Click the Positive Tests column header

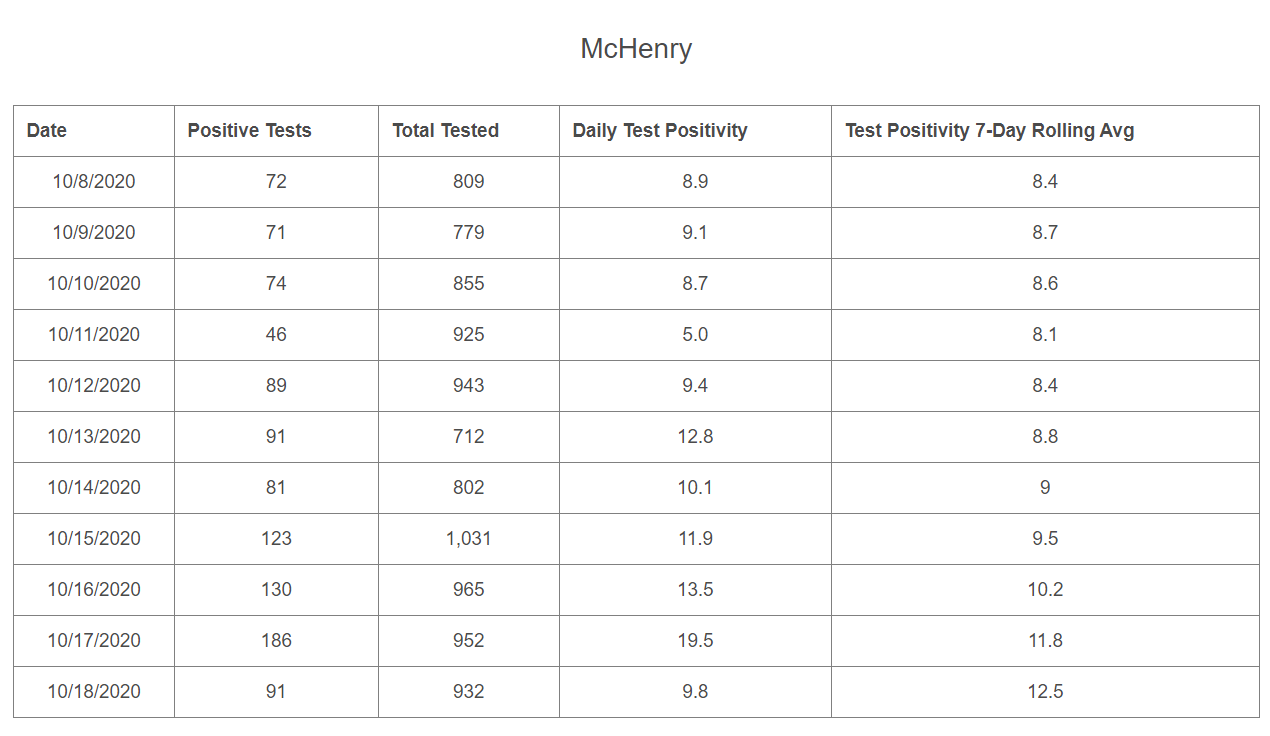249,130
